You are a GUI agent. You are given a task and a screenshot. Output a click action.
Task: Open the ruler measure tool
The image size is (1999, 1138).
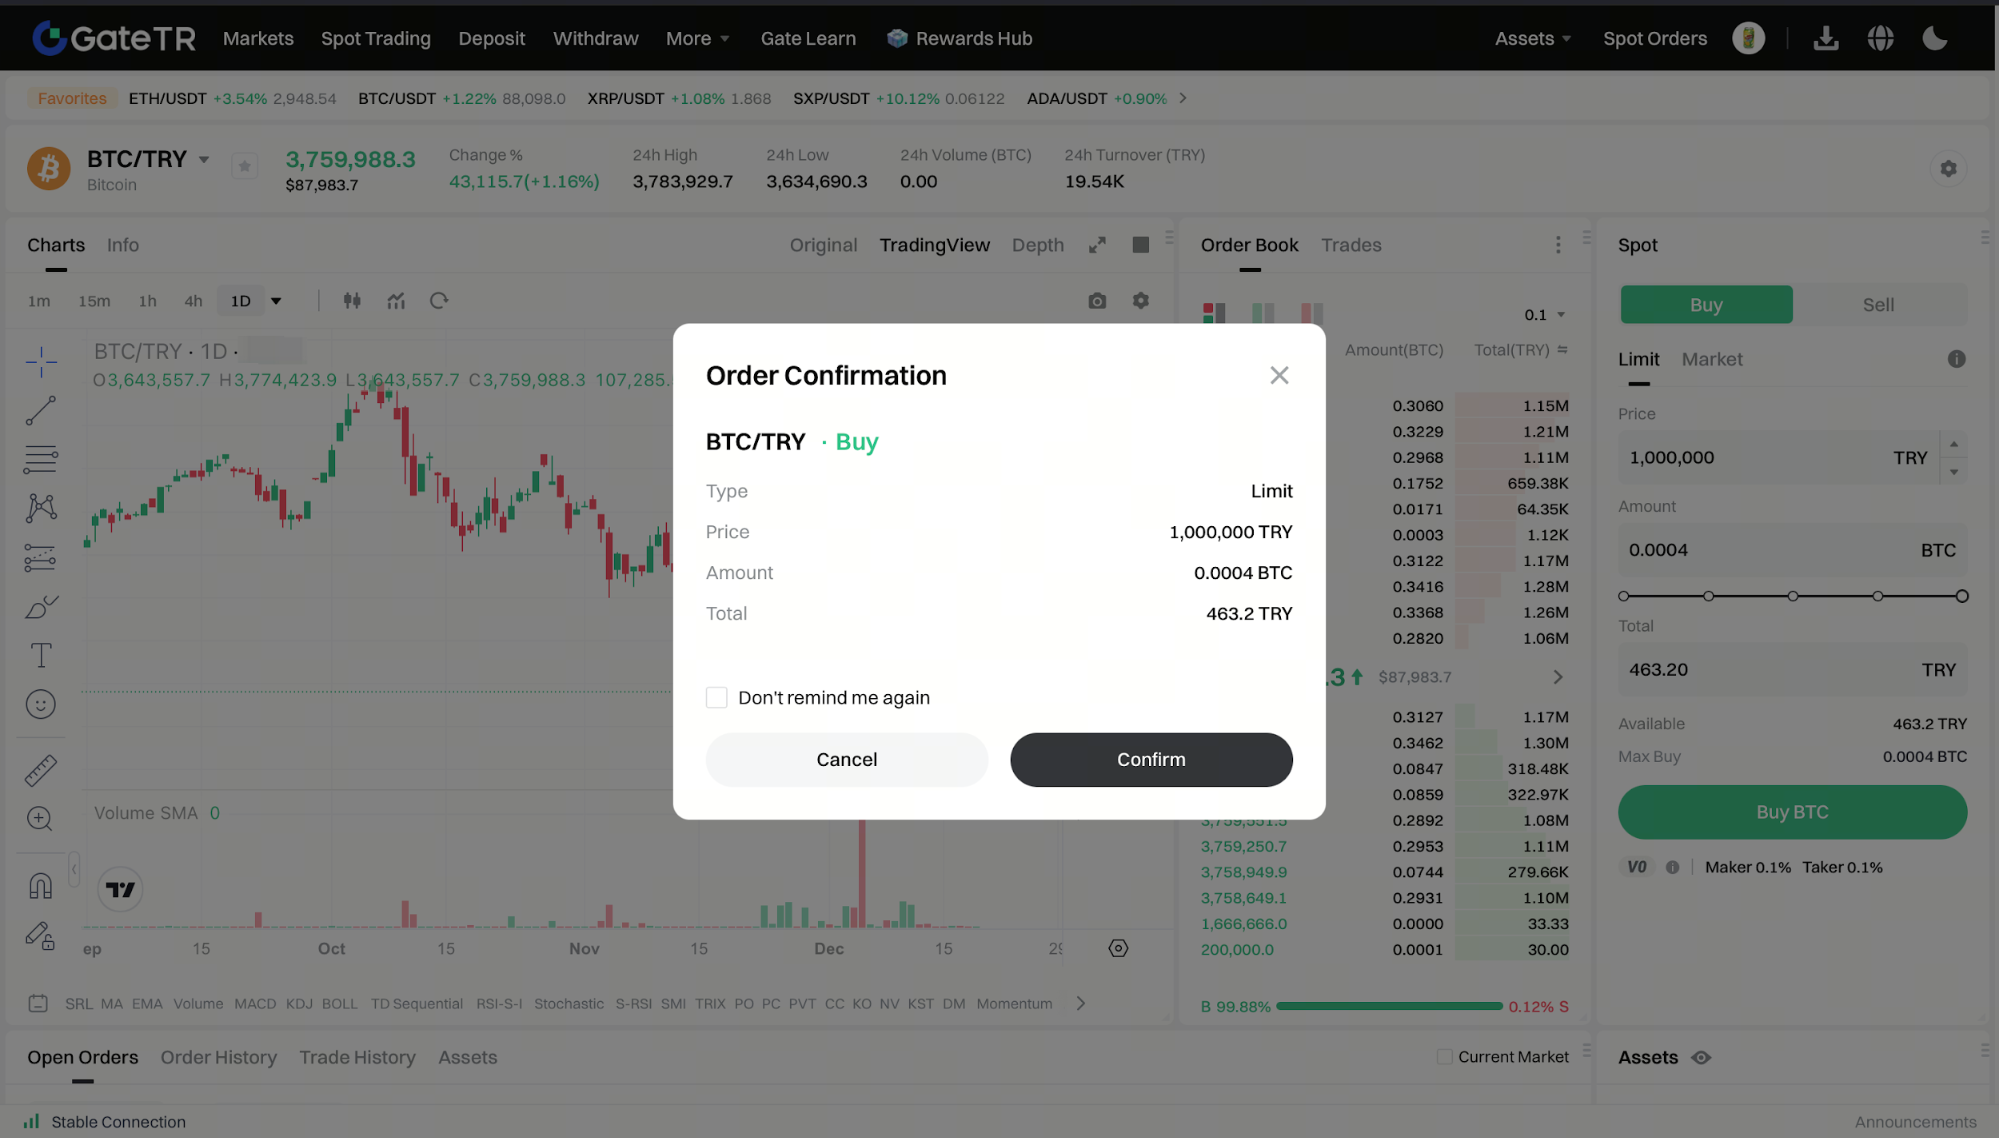[41, 770]
